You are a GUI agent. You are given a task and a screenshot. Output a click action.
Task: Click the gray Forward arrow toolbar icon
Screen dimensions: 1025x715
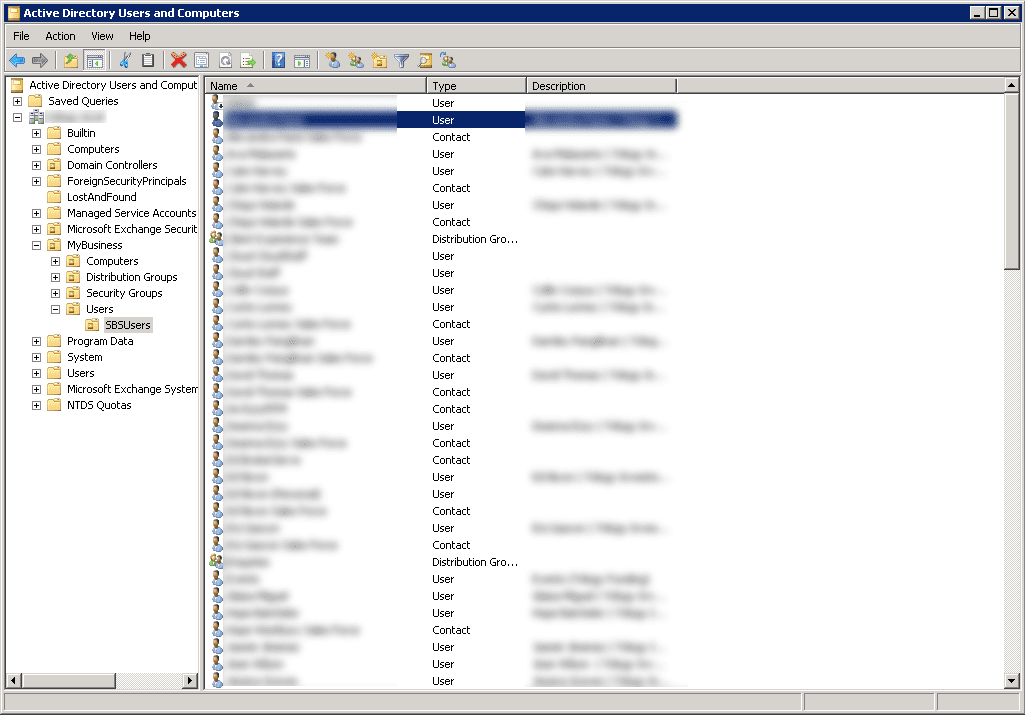[x=40, y=61]
